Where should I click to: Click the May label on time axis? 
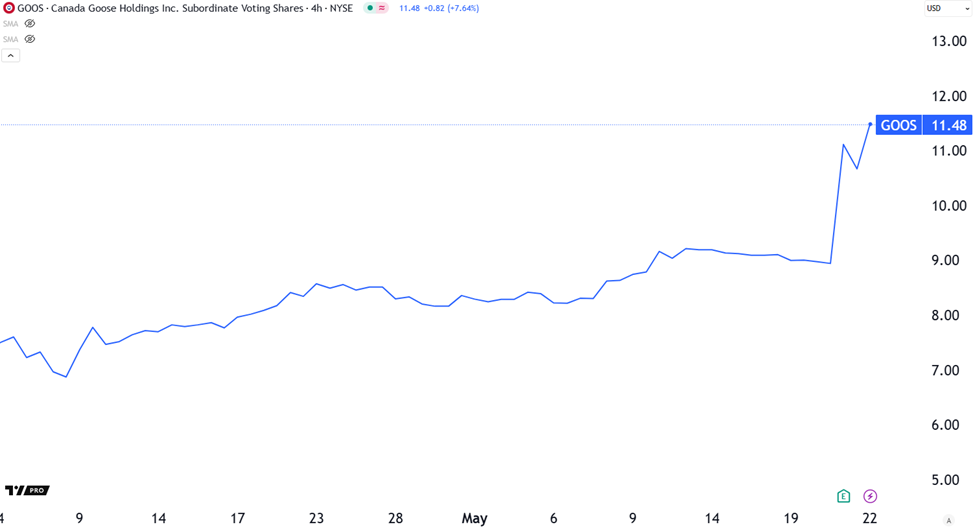[x=474, y=518]
